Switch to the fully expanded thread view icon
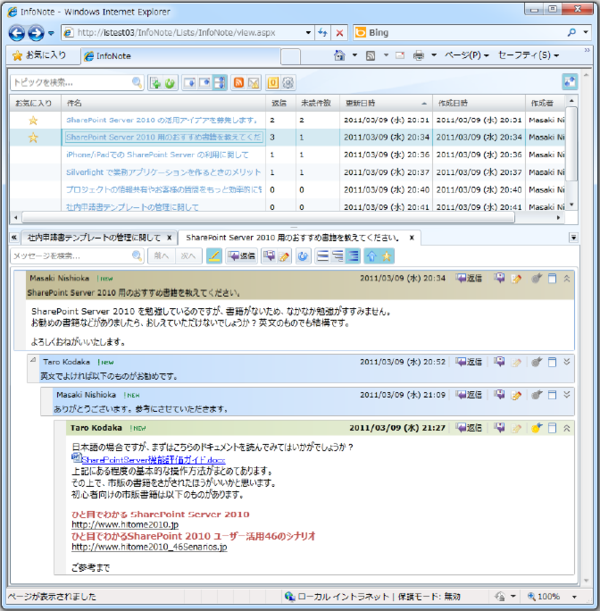The image size is (600, 611). pos(353,256)
